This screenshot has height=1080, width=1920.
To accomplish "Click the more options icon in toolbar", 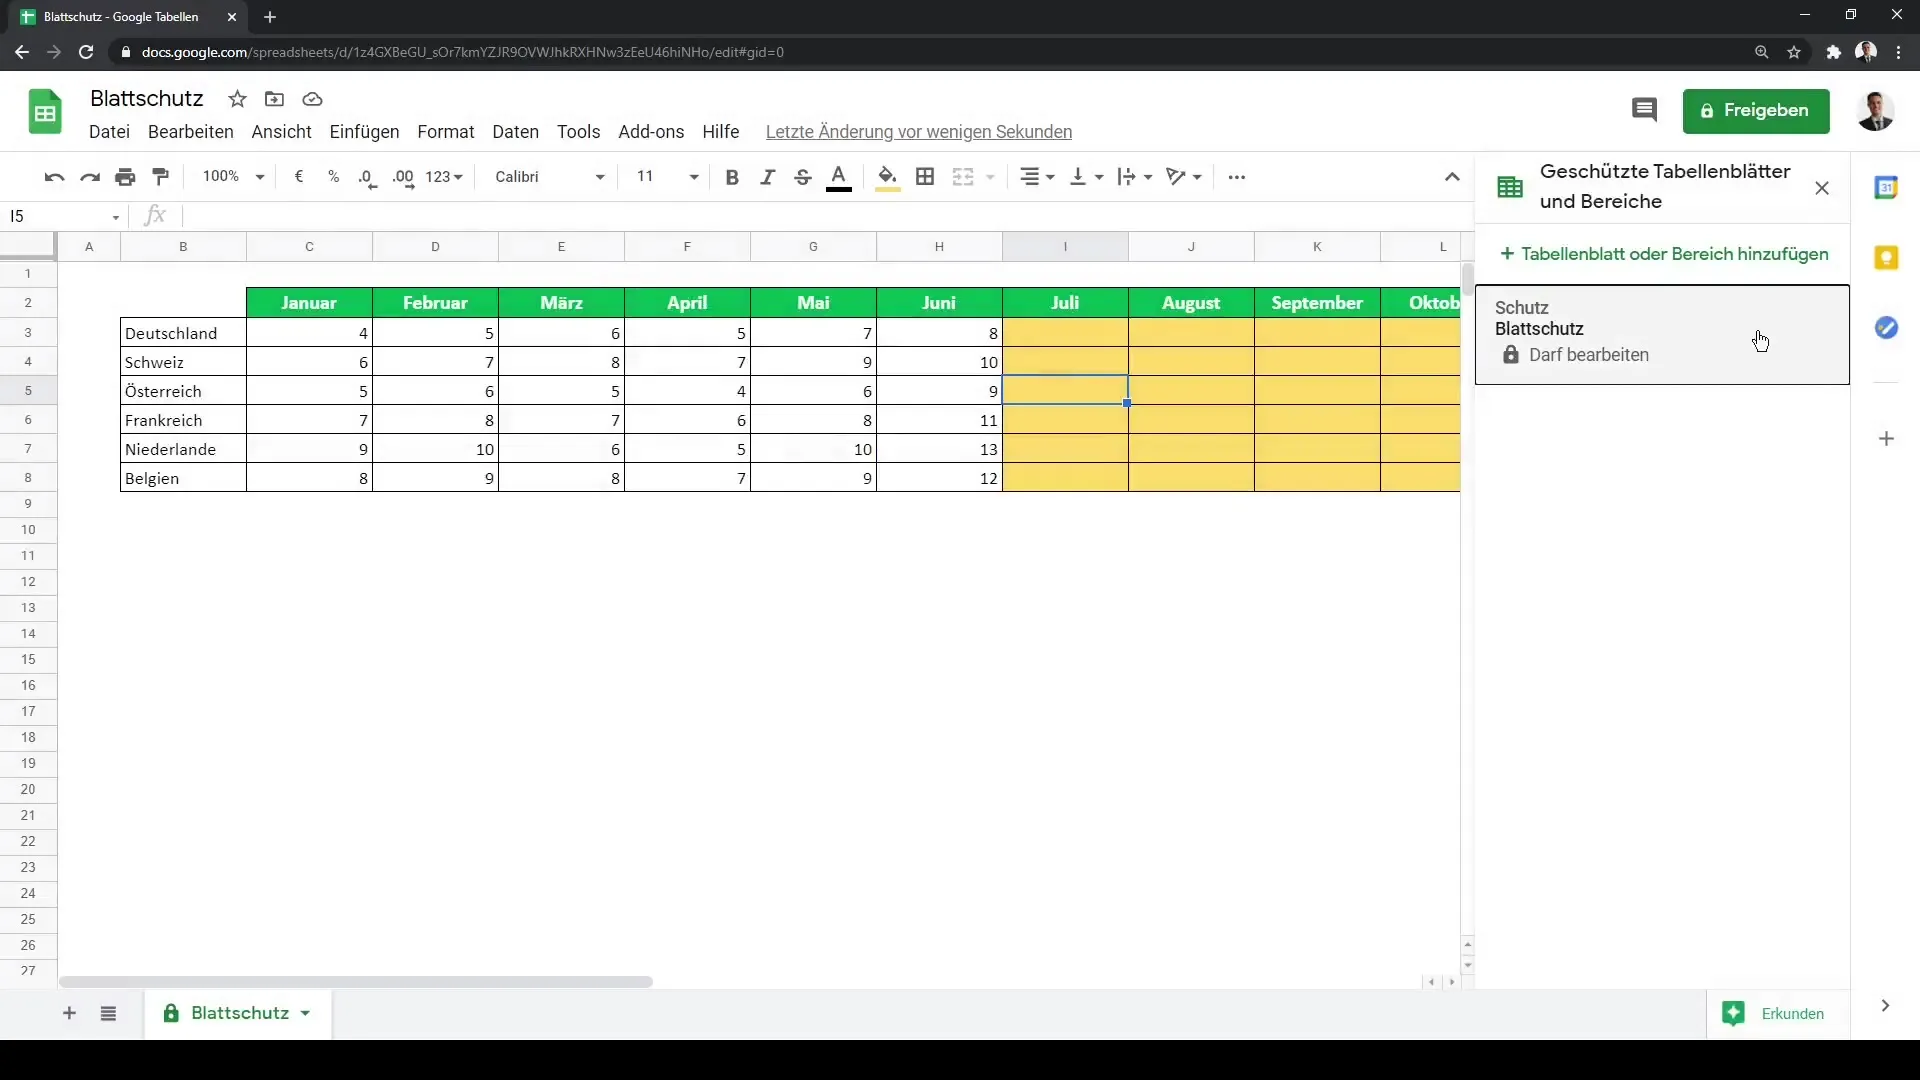I will 1237,175.
